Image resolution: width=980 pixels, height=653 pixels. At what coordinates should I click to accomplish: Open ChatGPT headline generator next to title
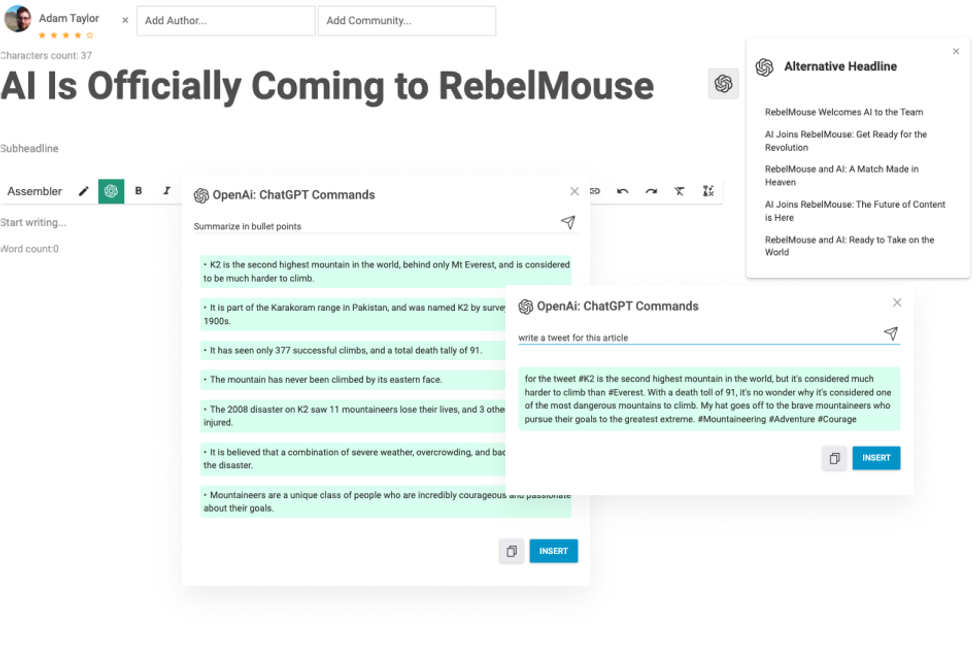pyautogui.click(x=723, y=84)
